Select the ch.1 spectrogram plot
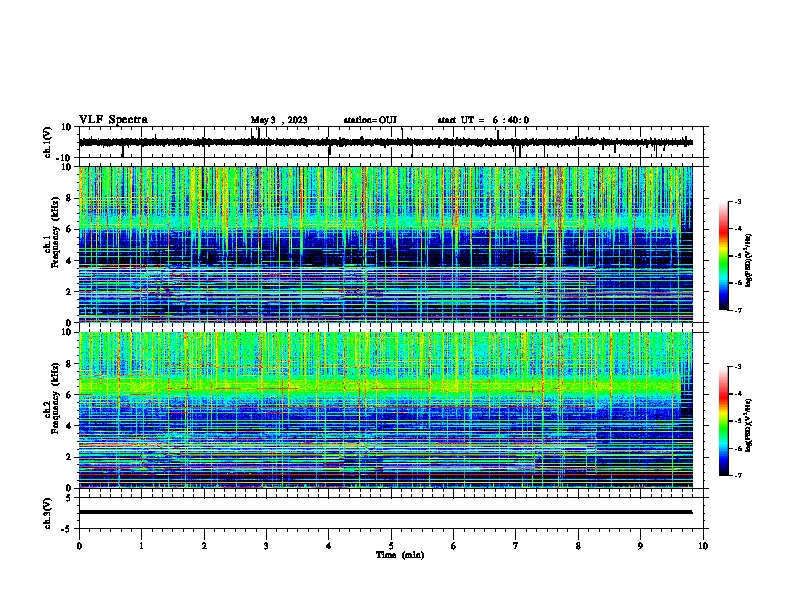Viewport: 792px width, 612px height. (386, 244)
